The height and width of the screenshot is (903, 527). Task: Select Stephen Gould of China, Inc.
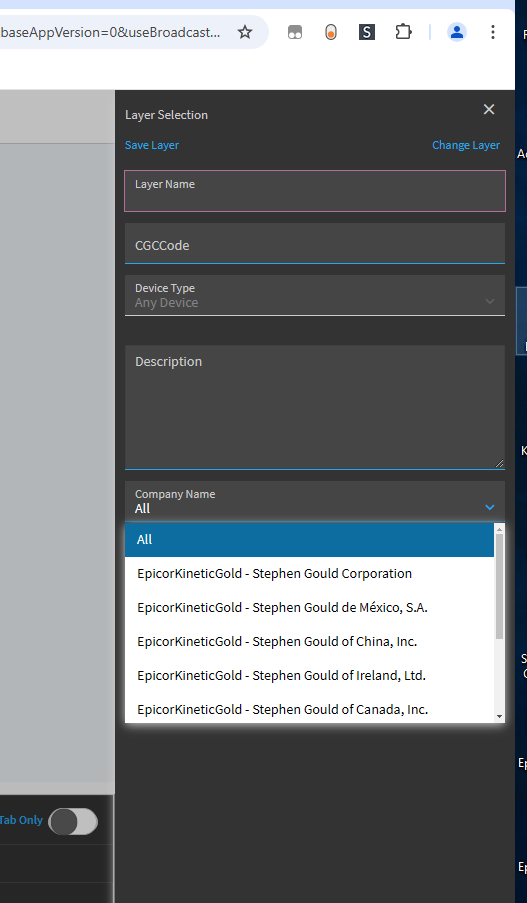[x=309, y=642]
